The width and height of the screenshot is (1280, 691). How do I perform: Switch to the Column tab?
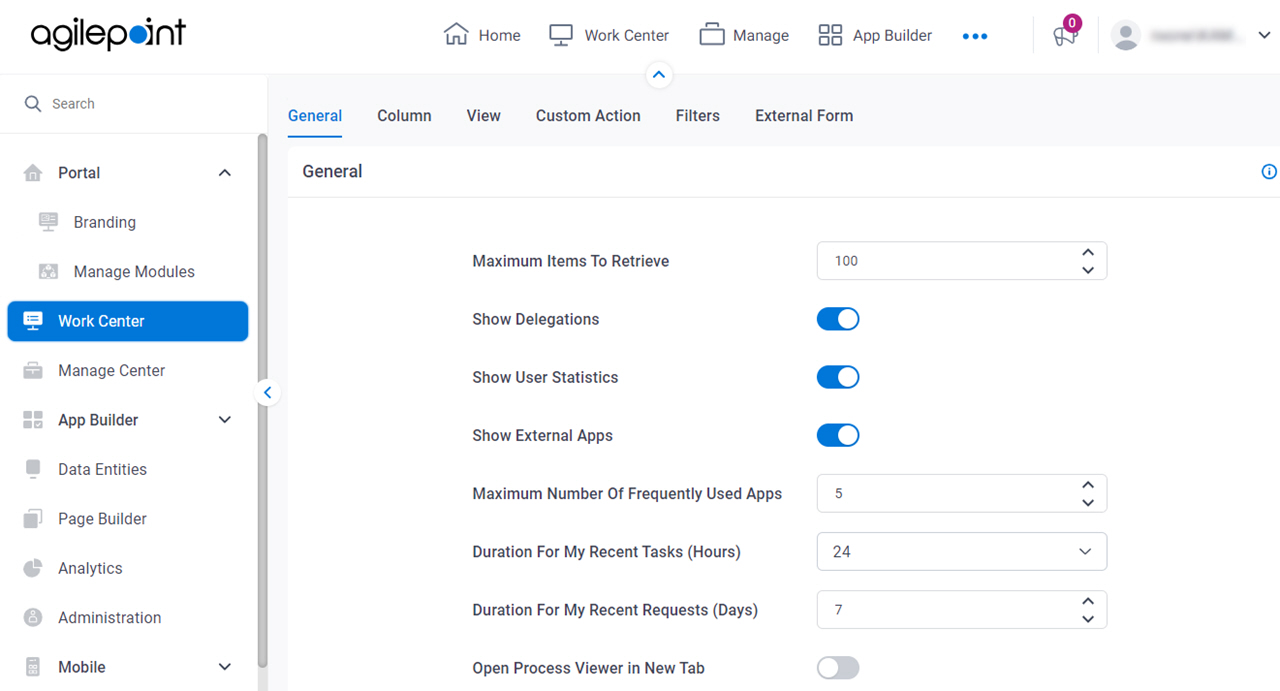[x=404, y=116]
